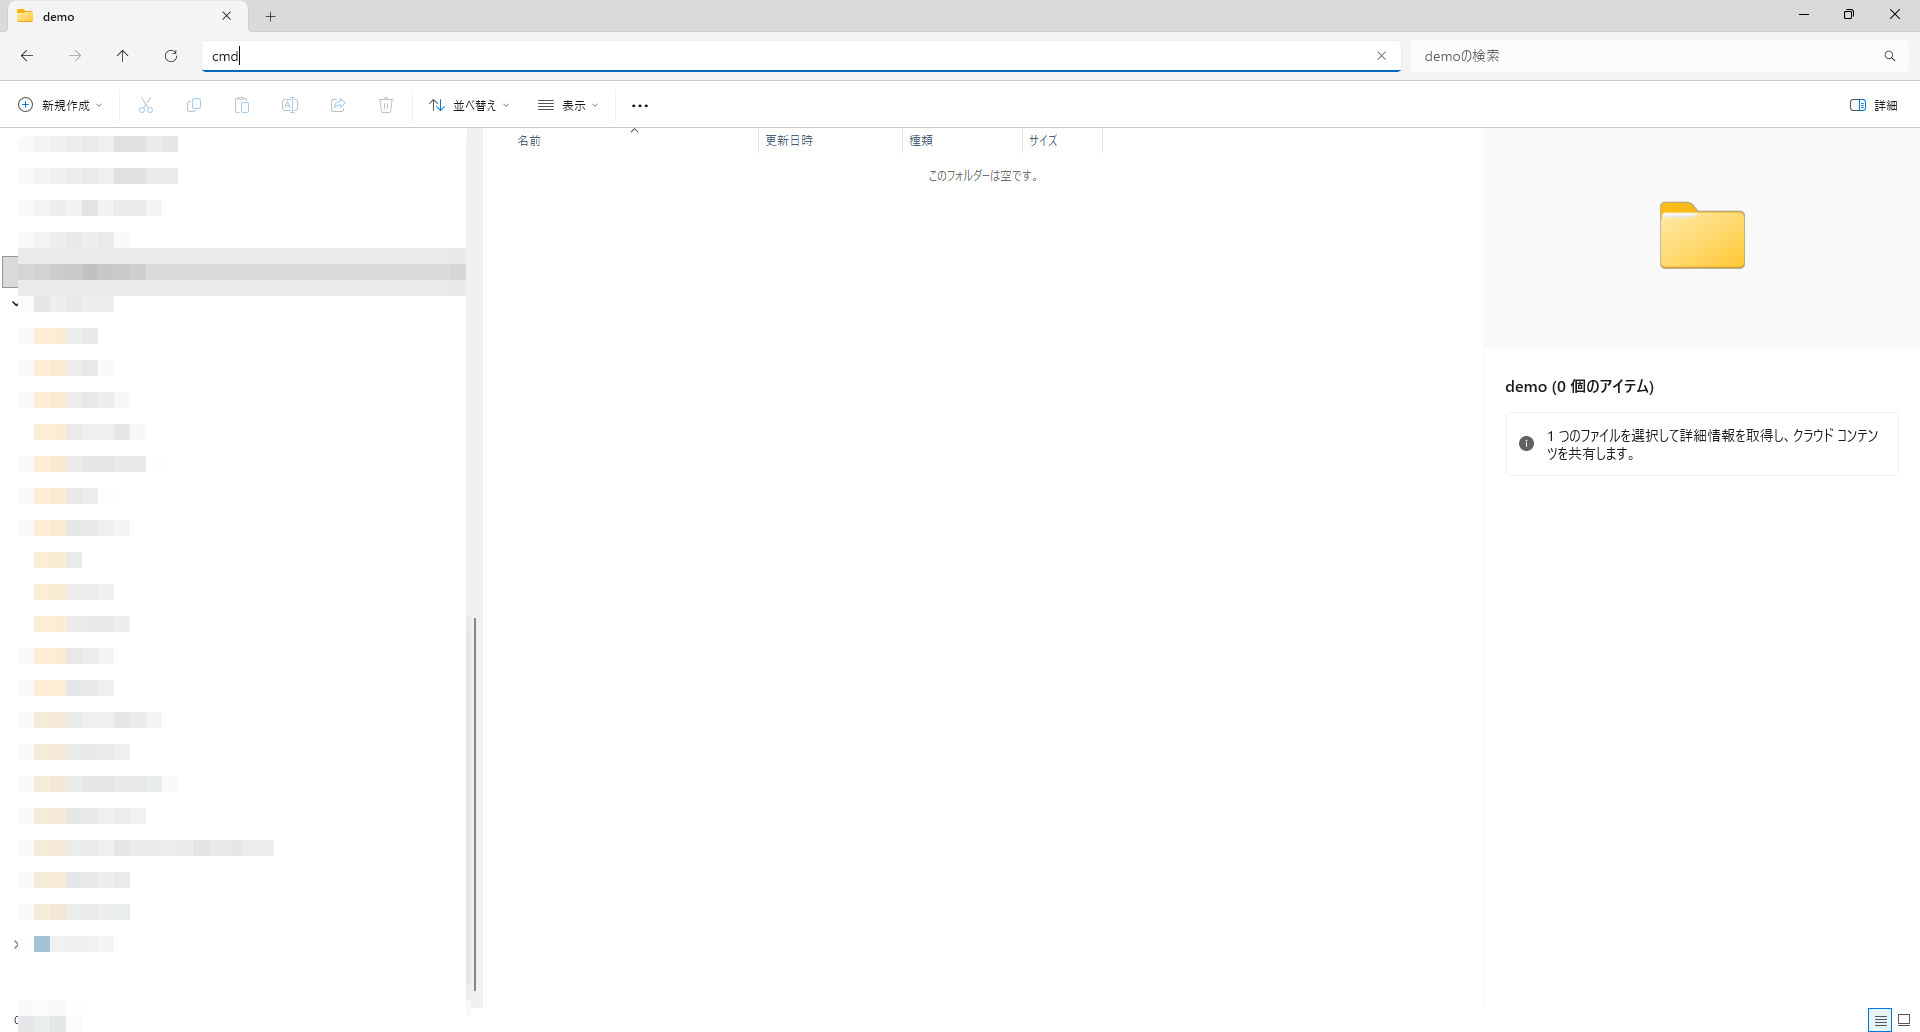
Task: Click the demo (0 個のアイテム) title
Action: [1579, 386]
